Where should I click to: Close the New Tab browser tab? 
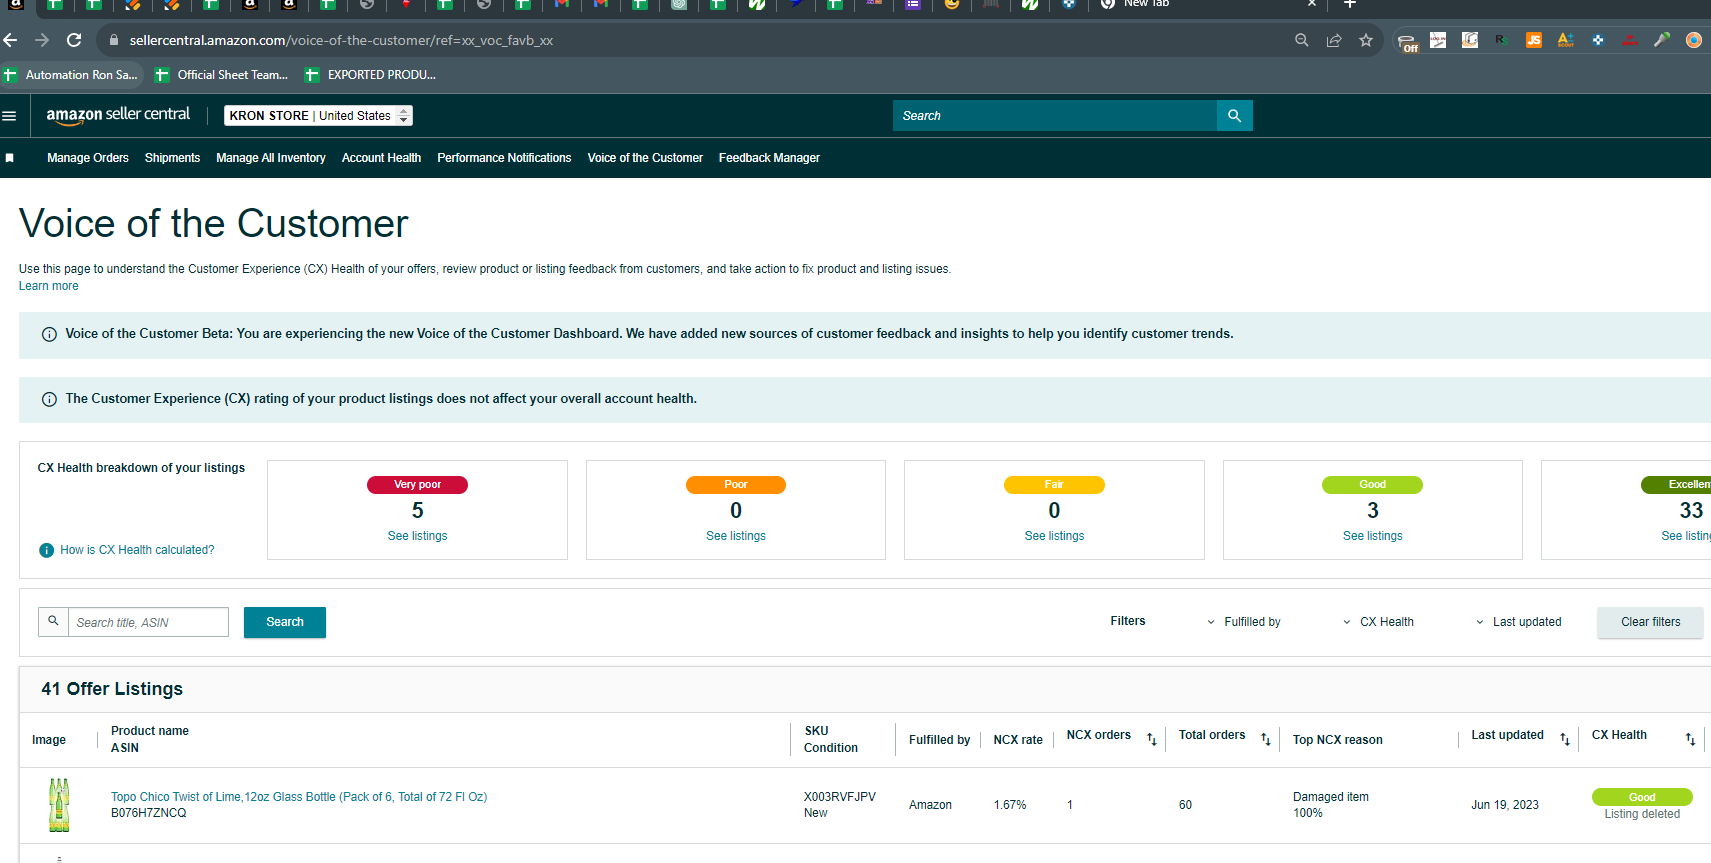pyautogui.click(x=1312, y=4)
